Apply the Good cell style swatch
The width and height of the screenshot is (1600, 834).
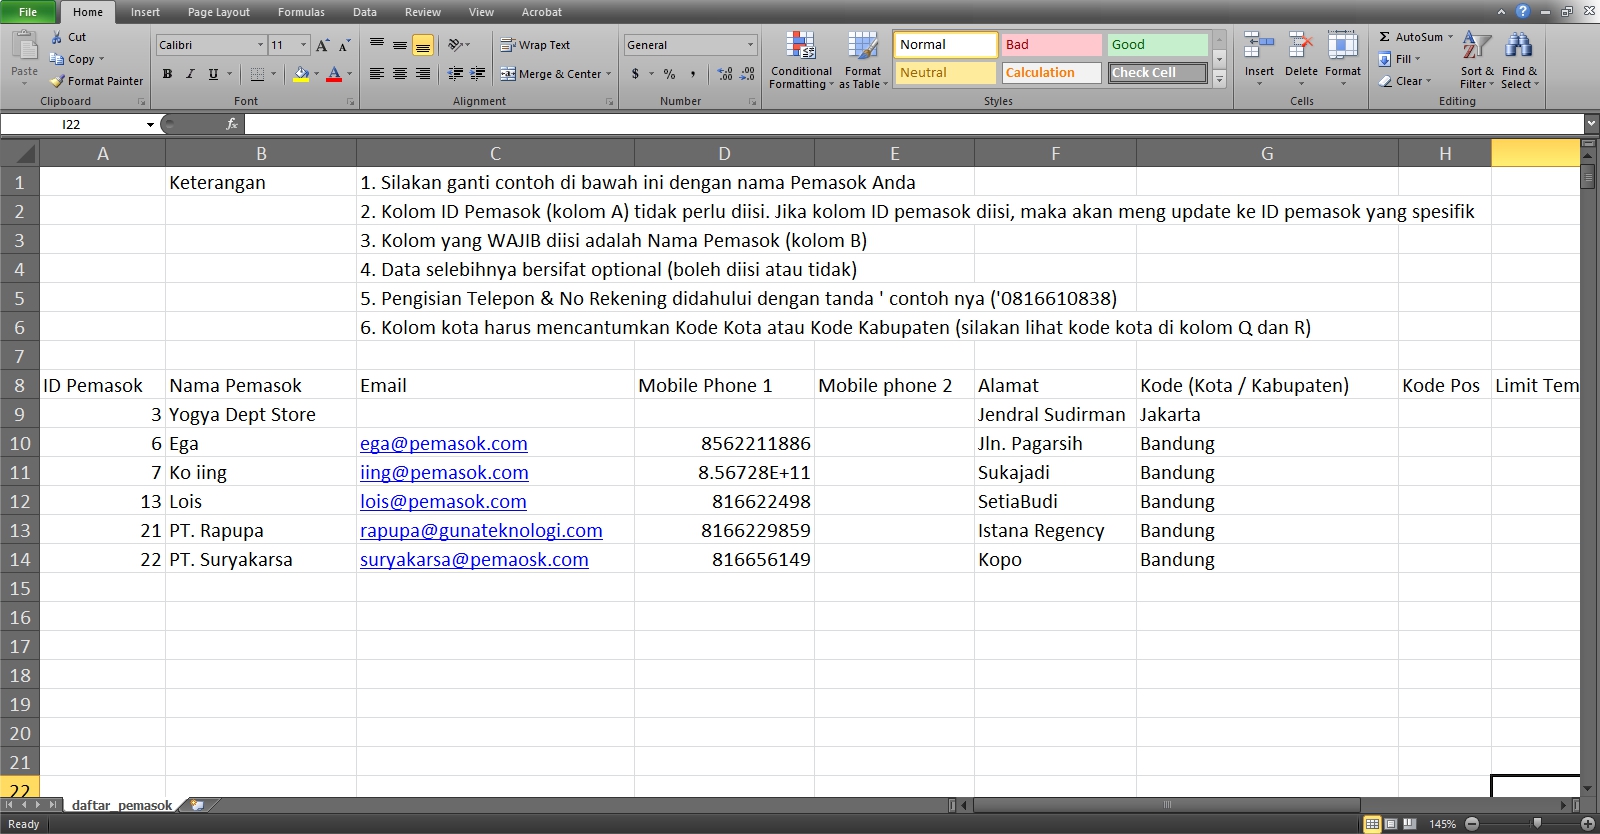pyautogui.click(x=1157, y=45)
